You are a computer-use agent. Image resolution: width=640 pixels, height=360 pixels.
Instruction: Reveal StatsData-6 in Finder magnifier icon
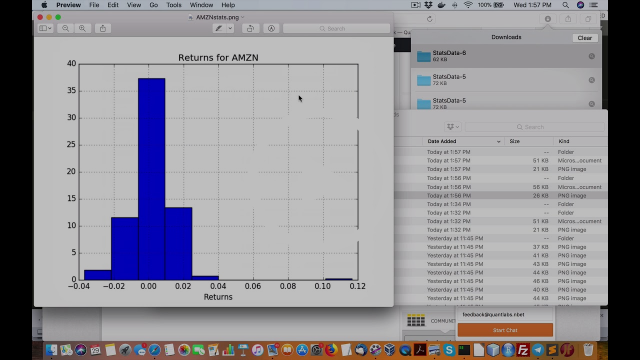(x=591, y=56)
